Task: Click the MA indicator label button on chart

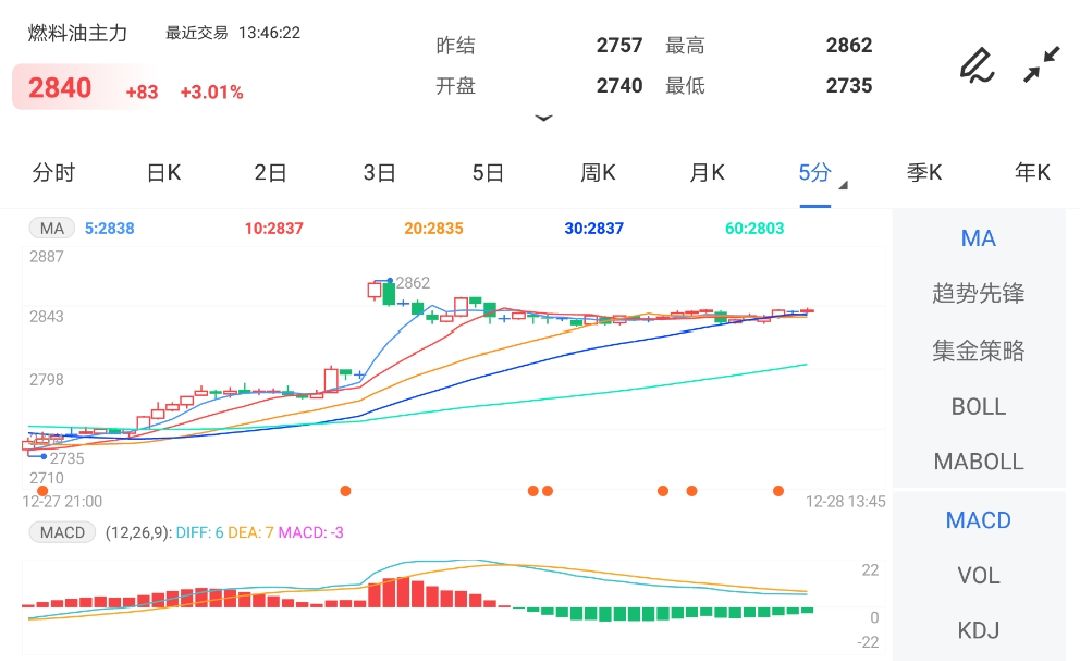Action: click(52, 228)
